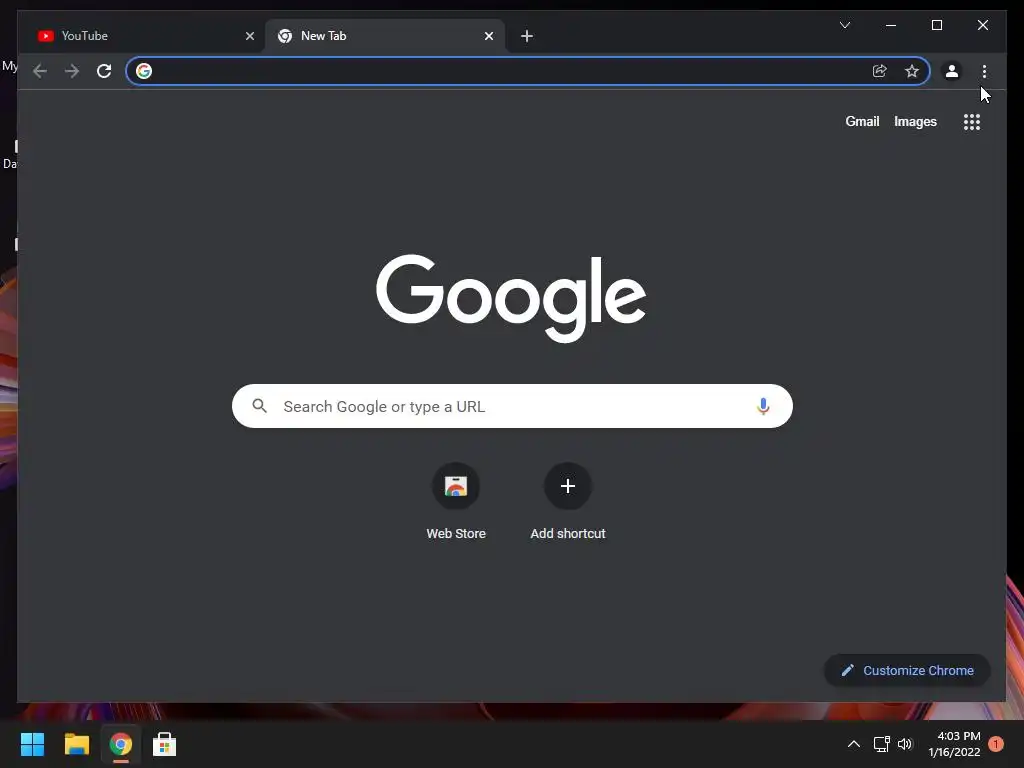1024x768 pixels.
Task: Close the New Tab tab
Action: 488,36
